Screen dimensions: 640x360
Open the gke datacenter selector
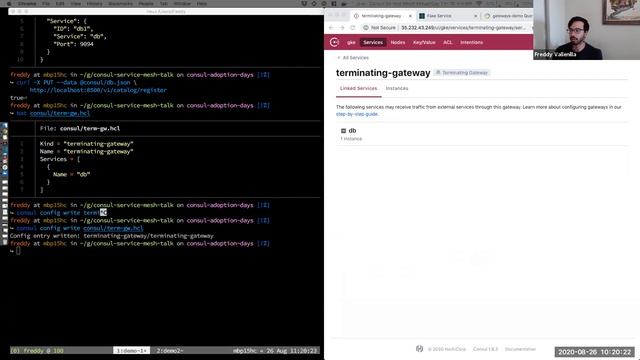point(351,42)
